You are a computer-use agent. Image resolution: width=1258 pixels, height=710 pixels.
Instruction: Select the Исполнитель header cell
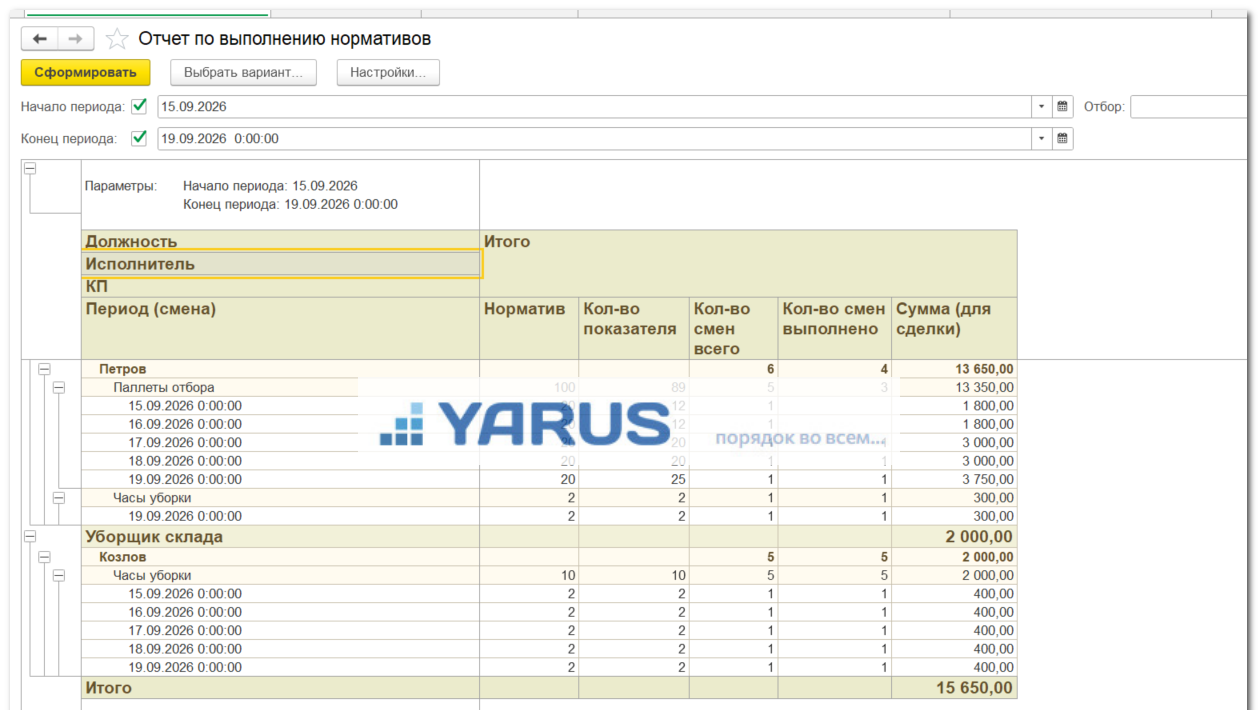281,264
